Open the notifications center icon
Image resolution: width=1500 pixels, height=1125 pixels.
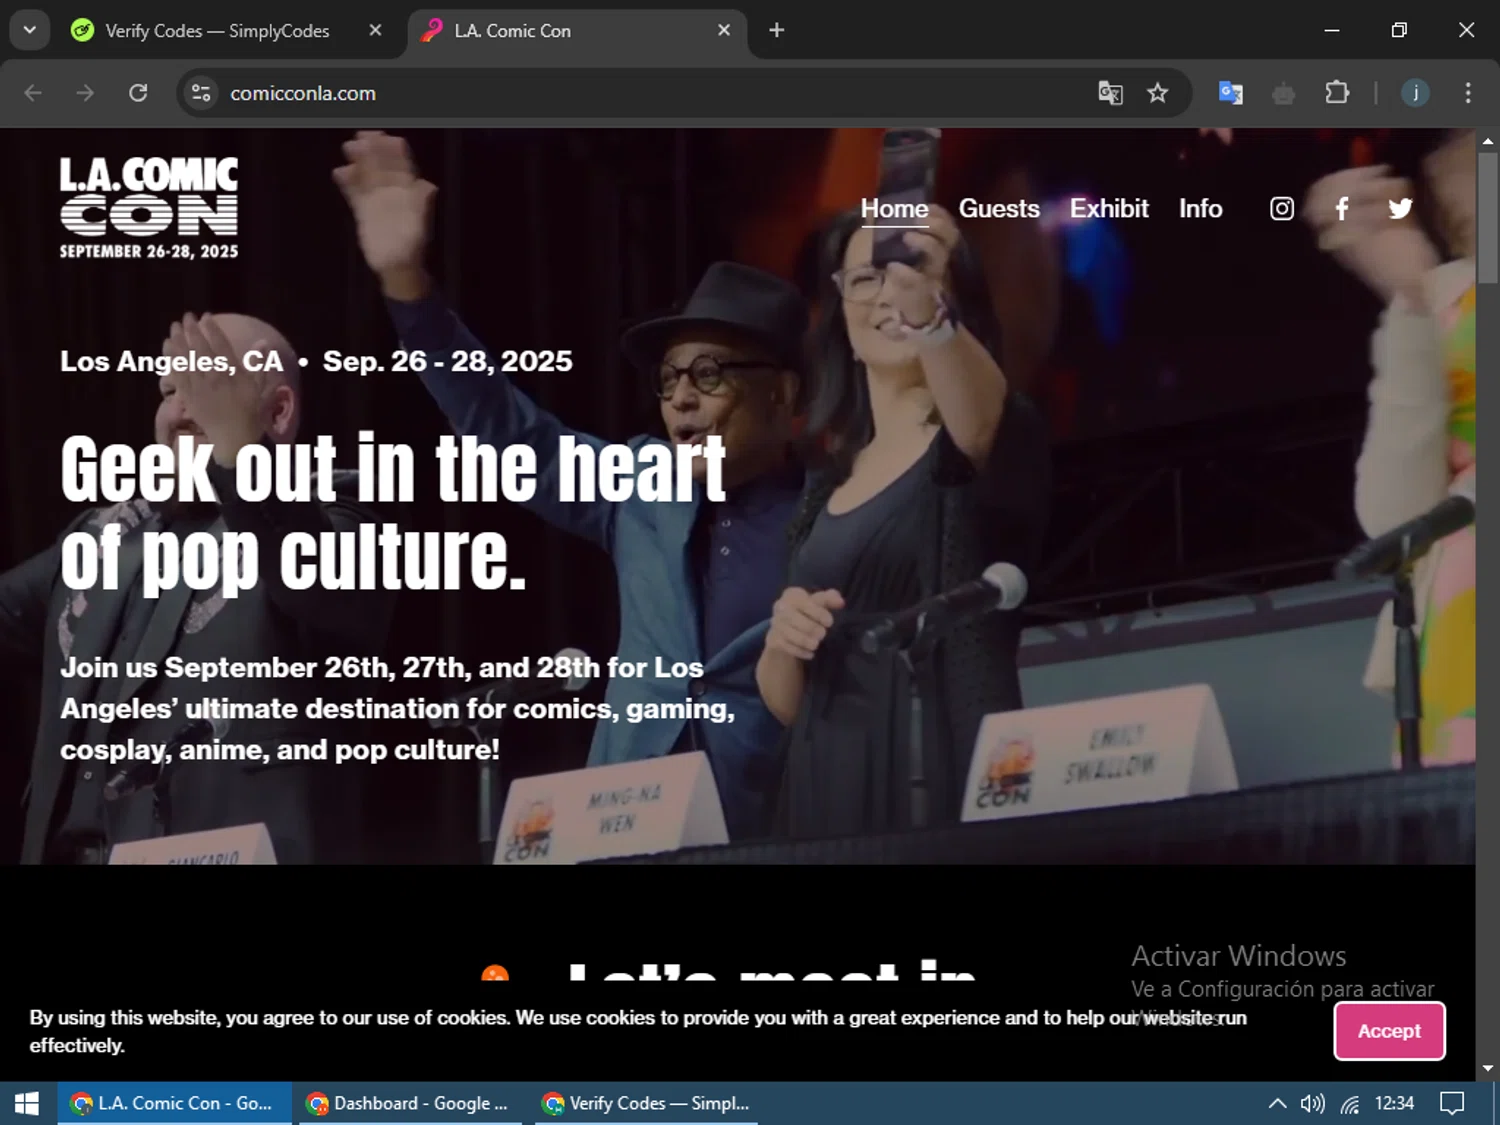pyautogui.click(x=1452, y=1103)
